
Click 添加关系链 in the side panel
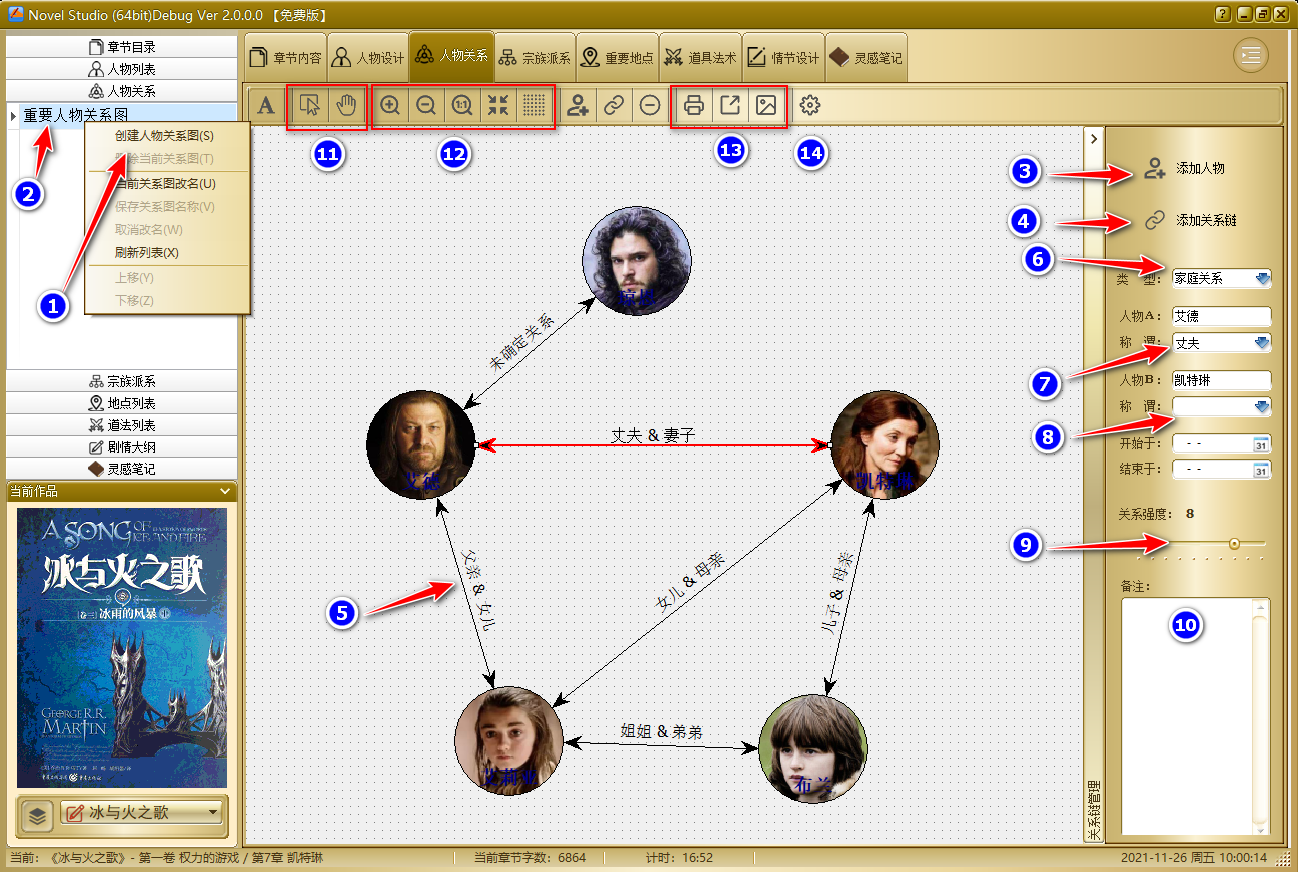(1190, 219)
